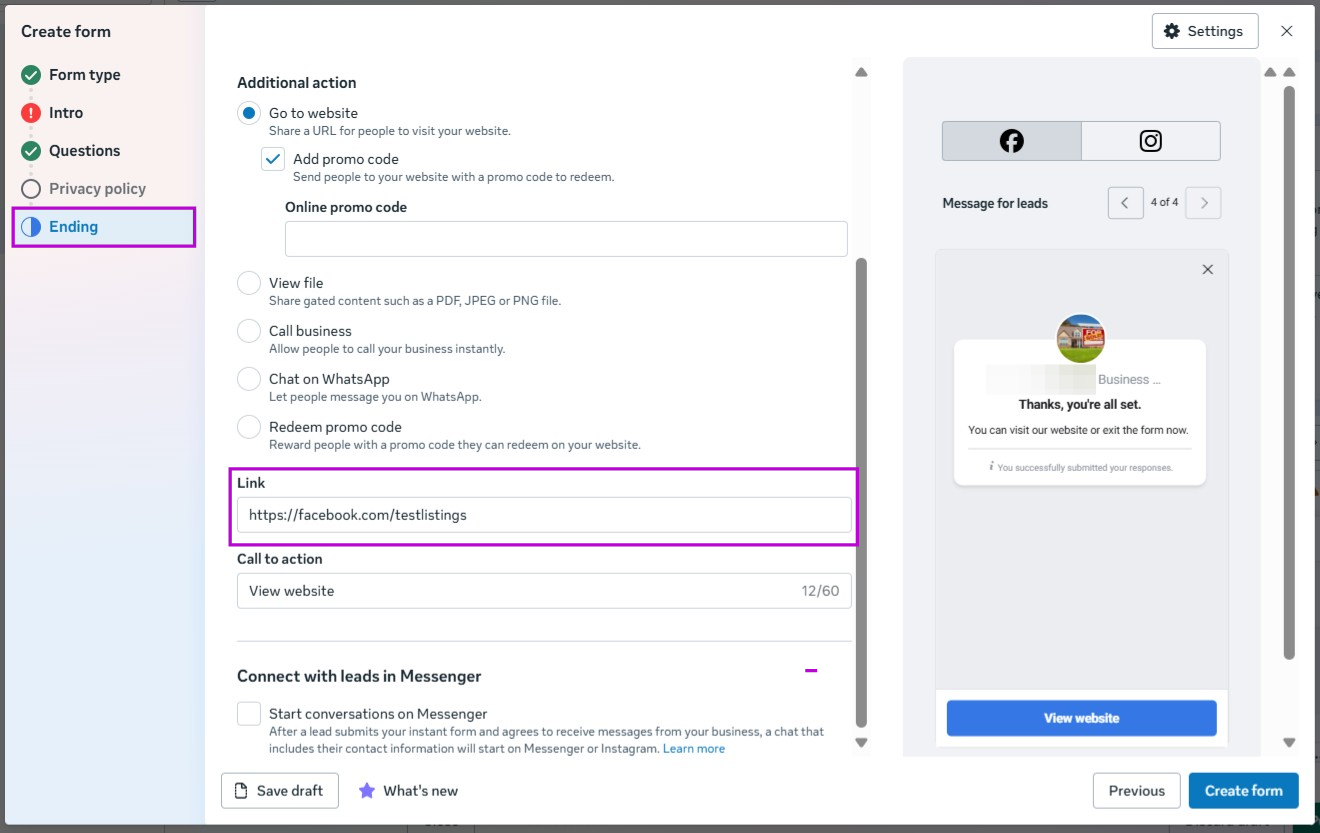Open the Privacy policy step
The height and width of the screenshot is (833, 1320).
(x=97, y=189)
